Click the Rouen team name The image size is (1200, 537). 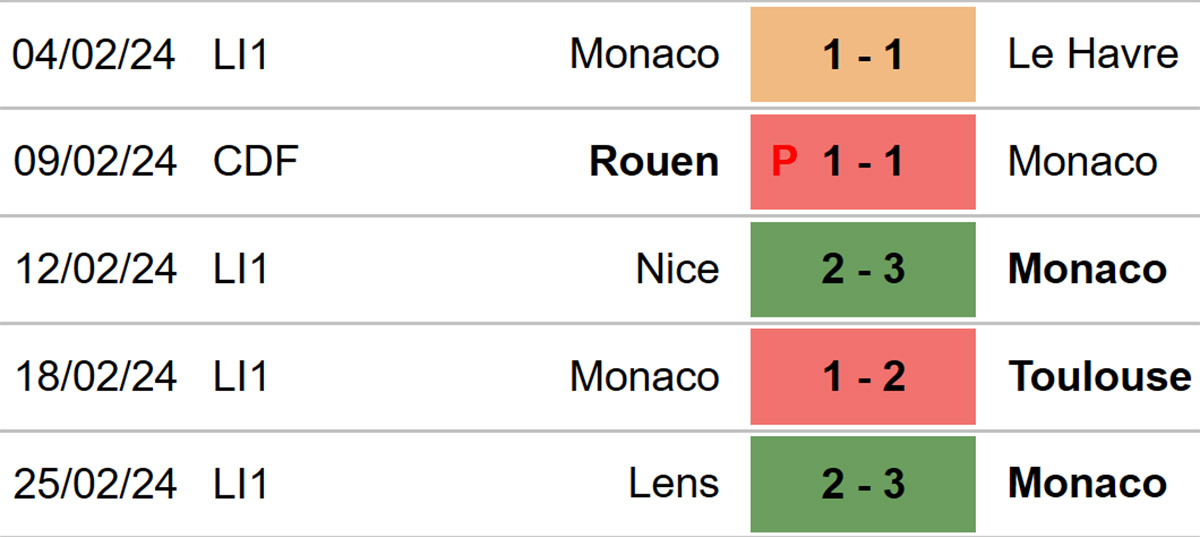(x=654, y=162)
